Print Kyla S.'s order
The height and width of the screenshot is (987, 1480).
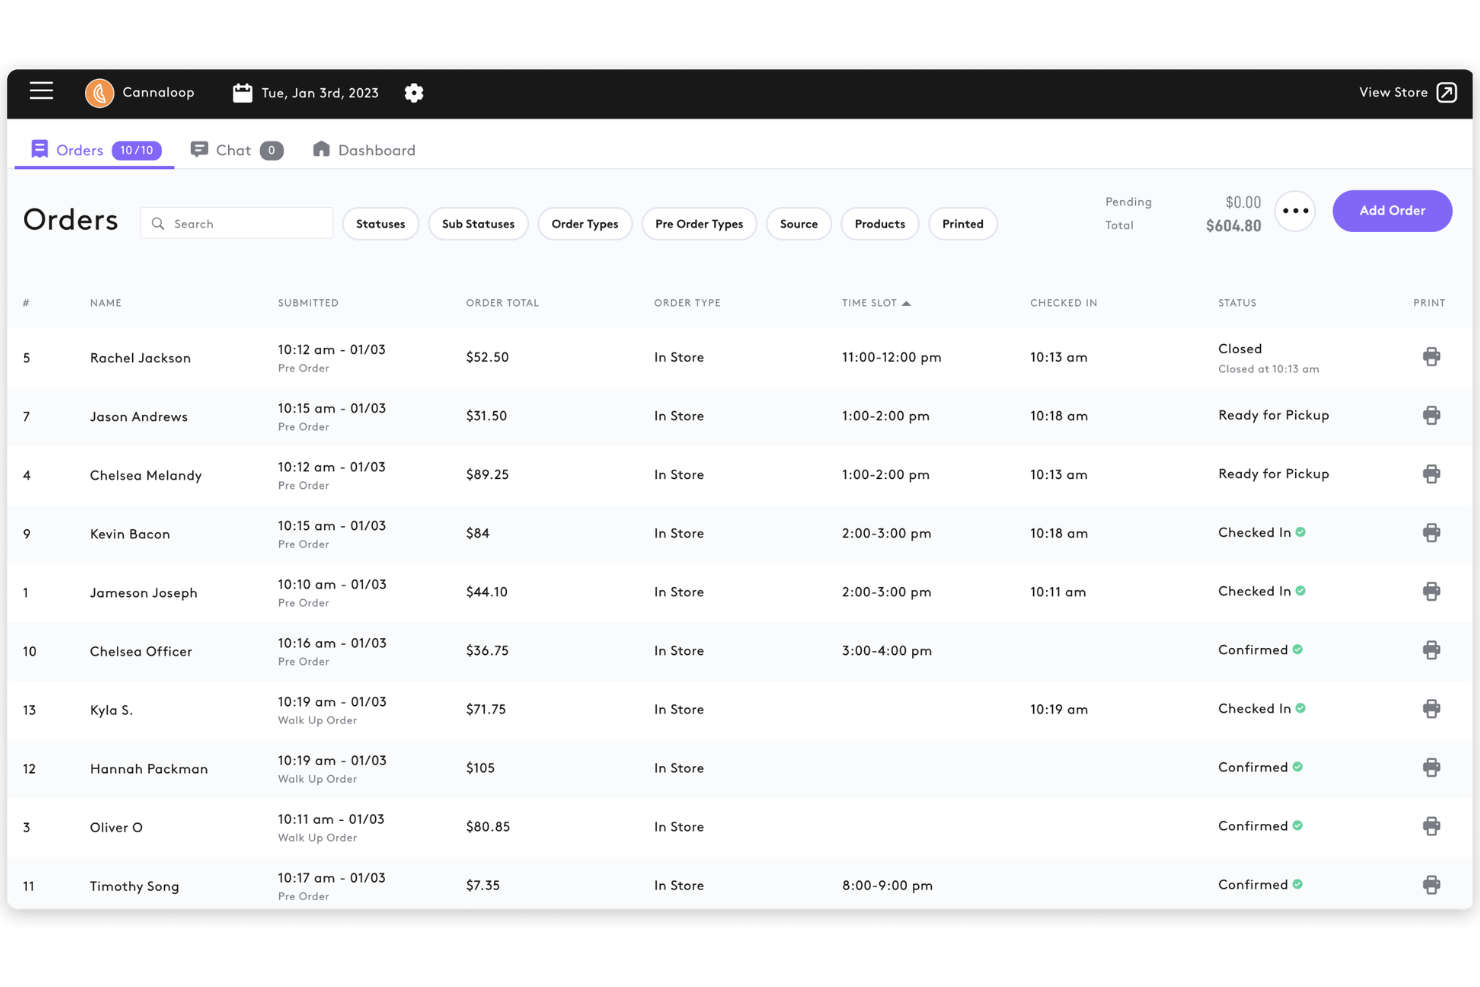coord(1431,709)
